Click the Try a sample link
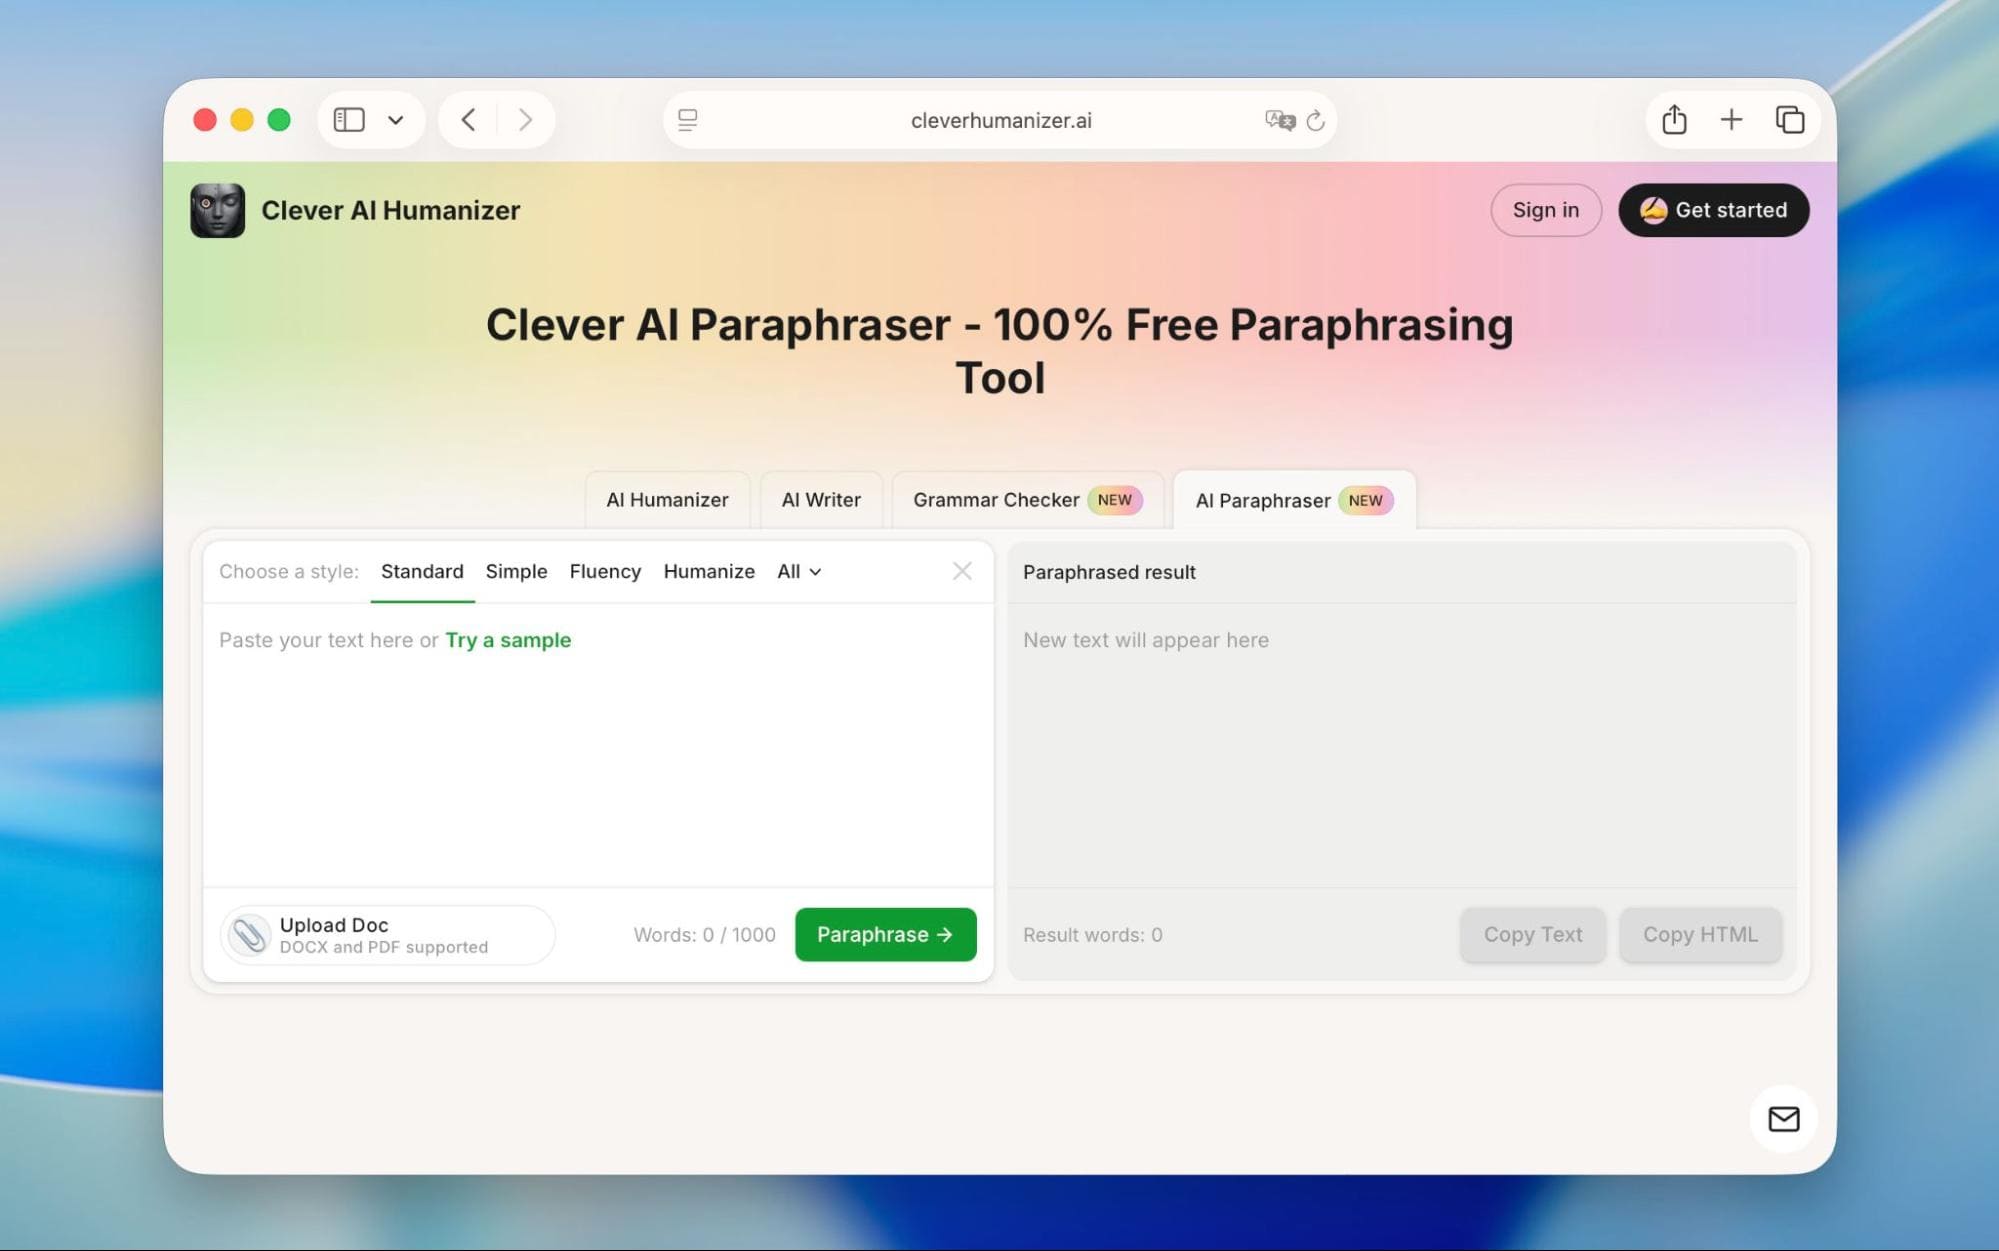Screen dimensions: 1999x1251 [x=508, y=640]
